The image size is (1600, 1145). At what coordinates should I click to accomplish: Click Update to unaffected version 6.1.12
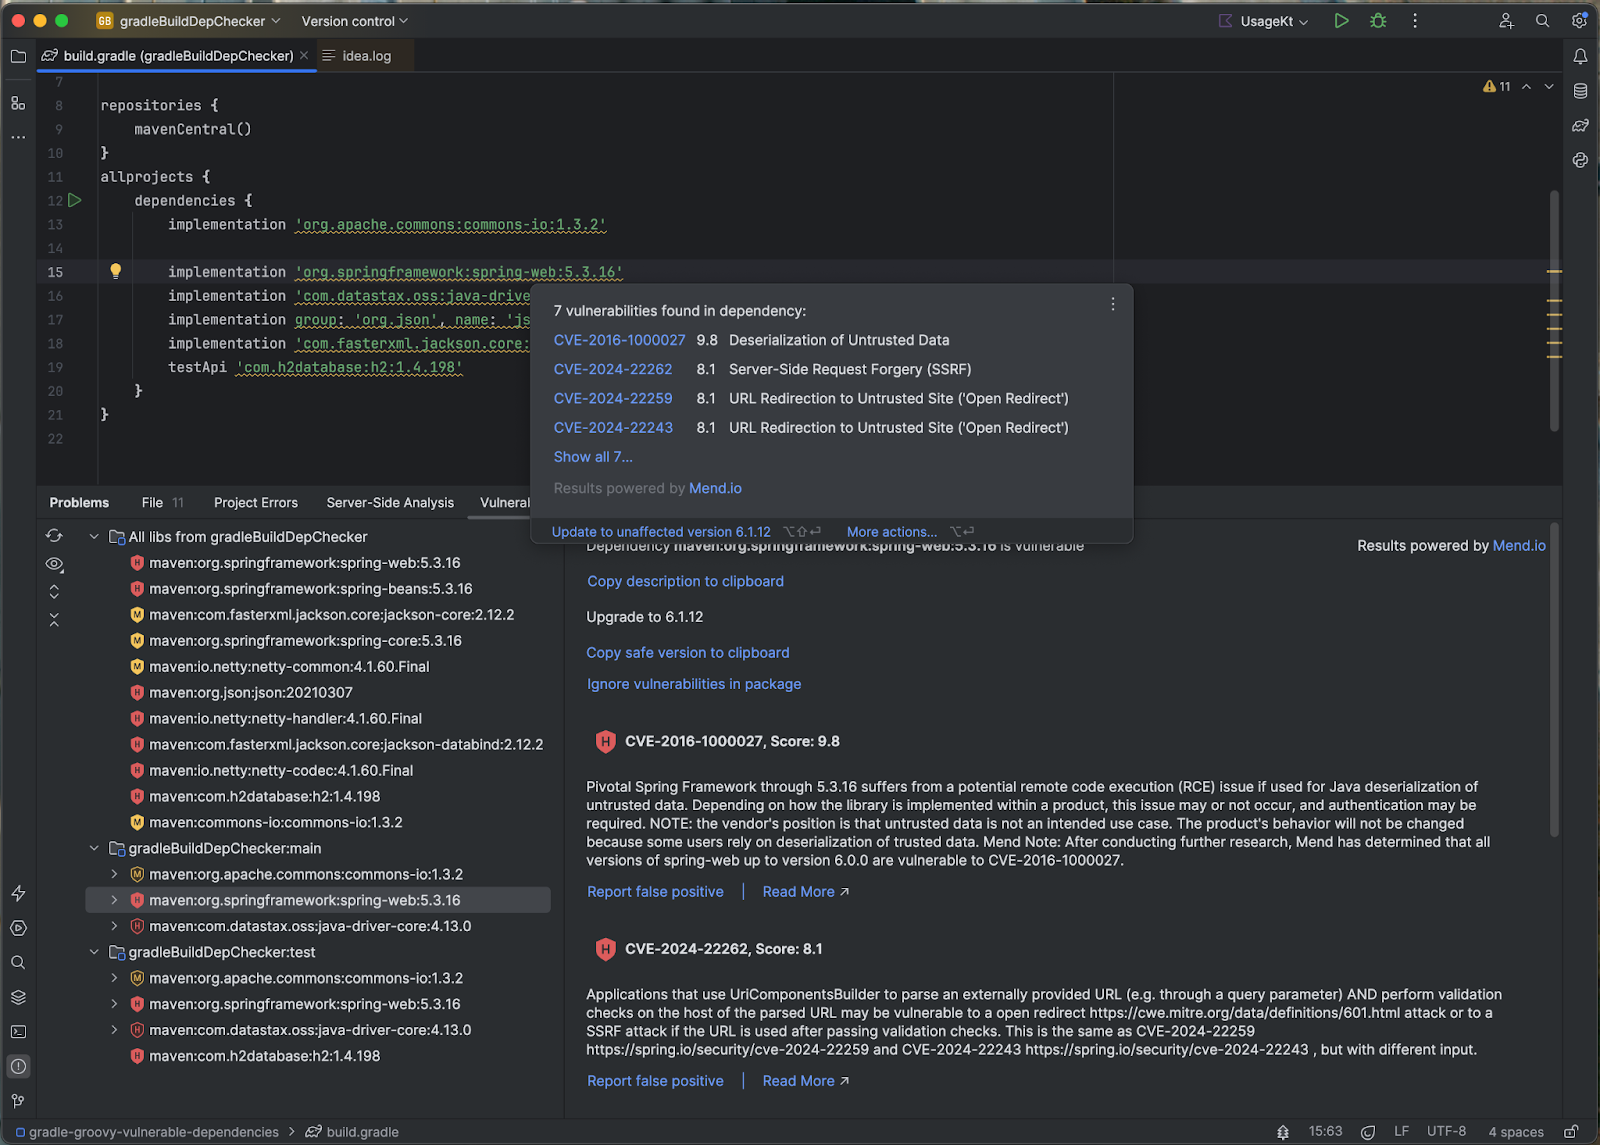(661, 532)
